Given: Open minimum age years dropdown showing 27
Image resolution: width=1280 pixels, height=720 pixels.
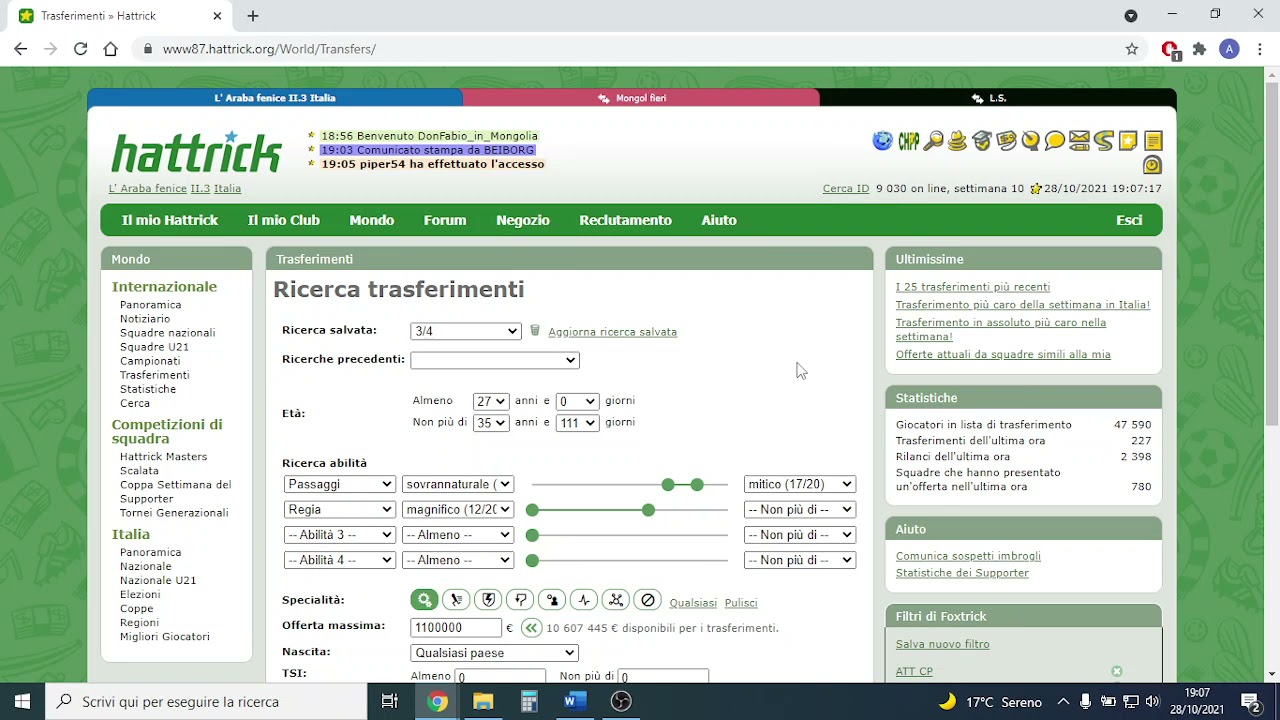Looking at the screenshot, I should coord(491,401).
